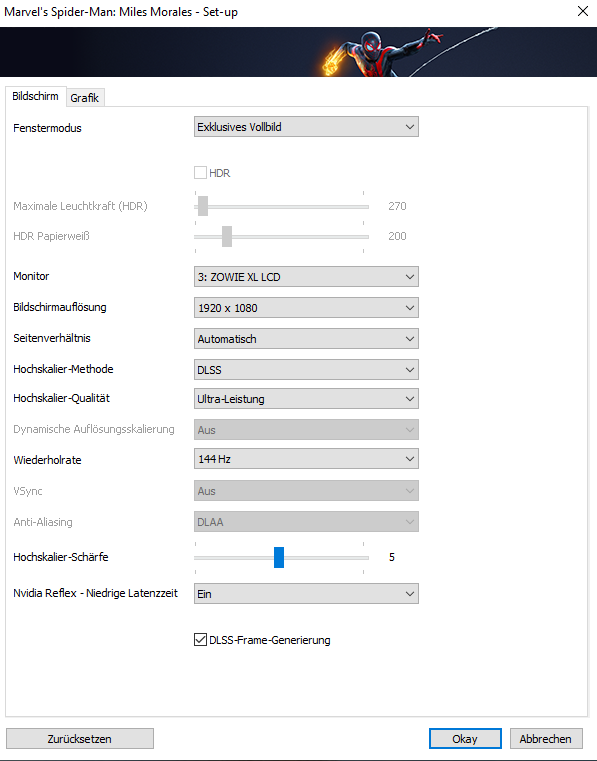Viewport: 597px width, 761px height.
Task: Toggle the HDR checkbox
Action: (x=200, y=173)
